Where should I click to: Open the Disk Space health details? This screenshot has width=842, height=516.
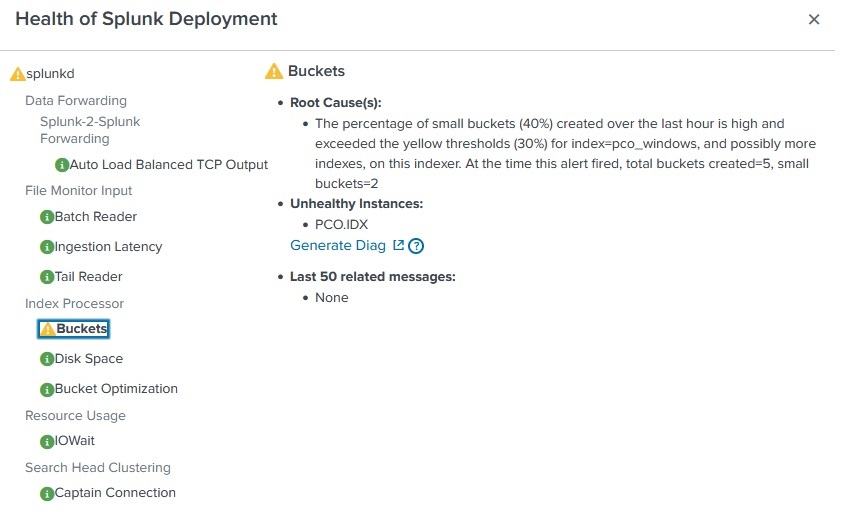coord(89,359)
